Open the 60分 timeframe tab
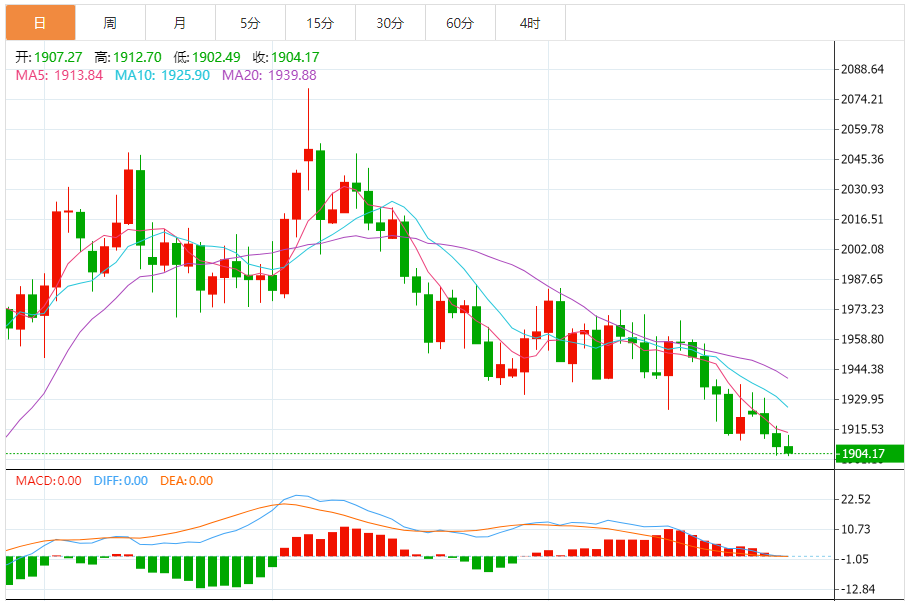915x601 pixels. (x=460, y=23)
